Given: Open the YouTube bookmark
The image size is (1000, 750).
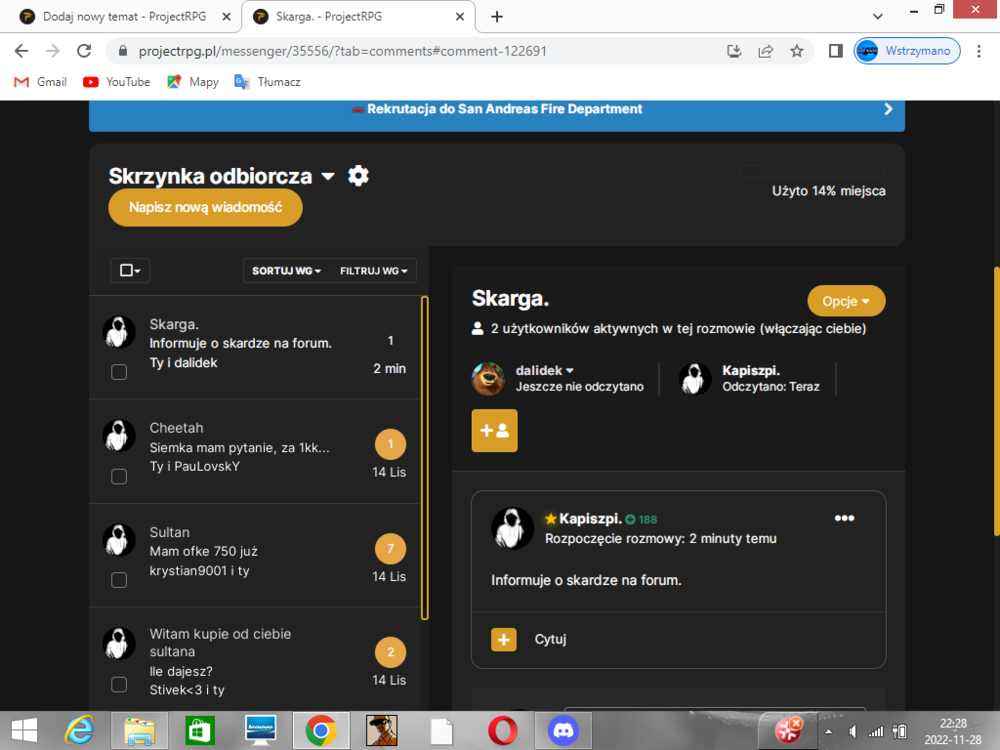Looking at the screenshot, I should tap(117, 82).
